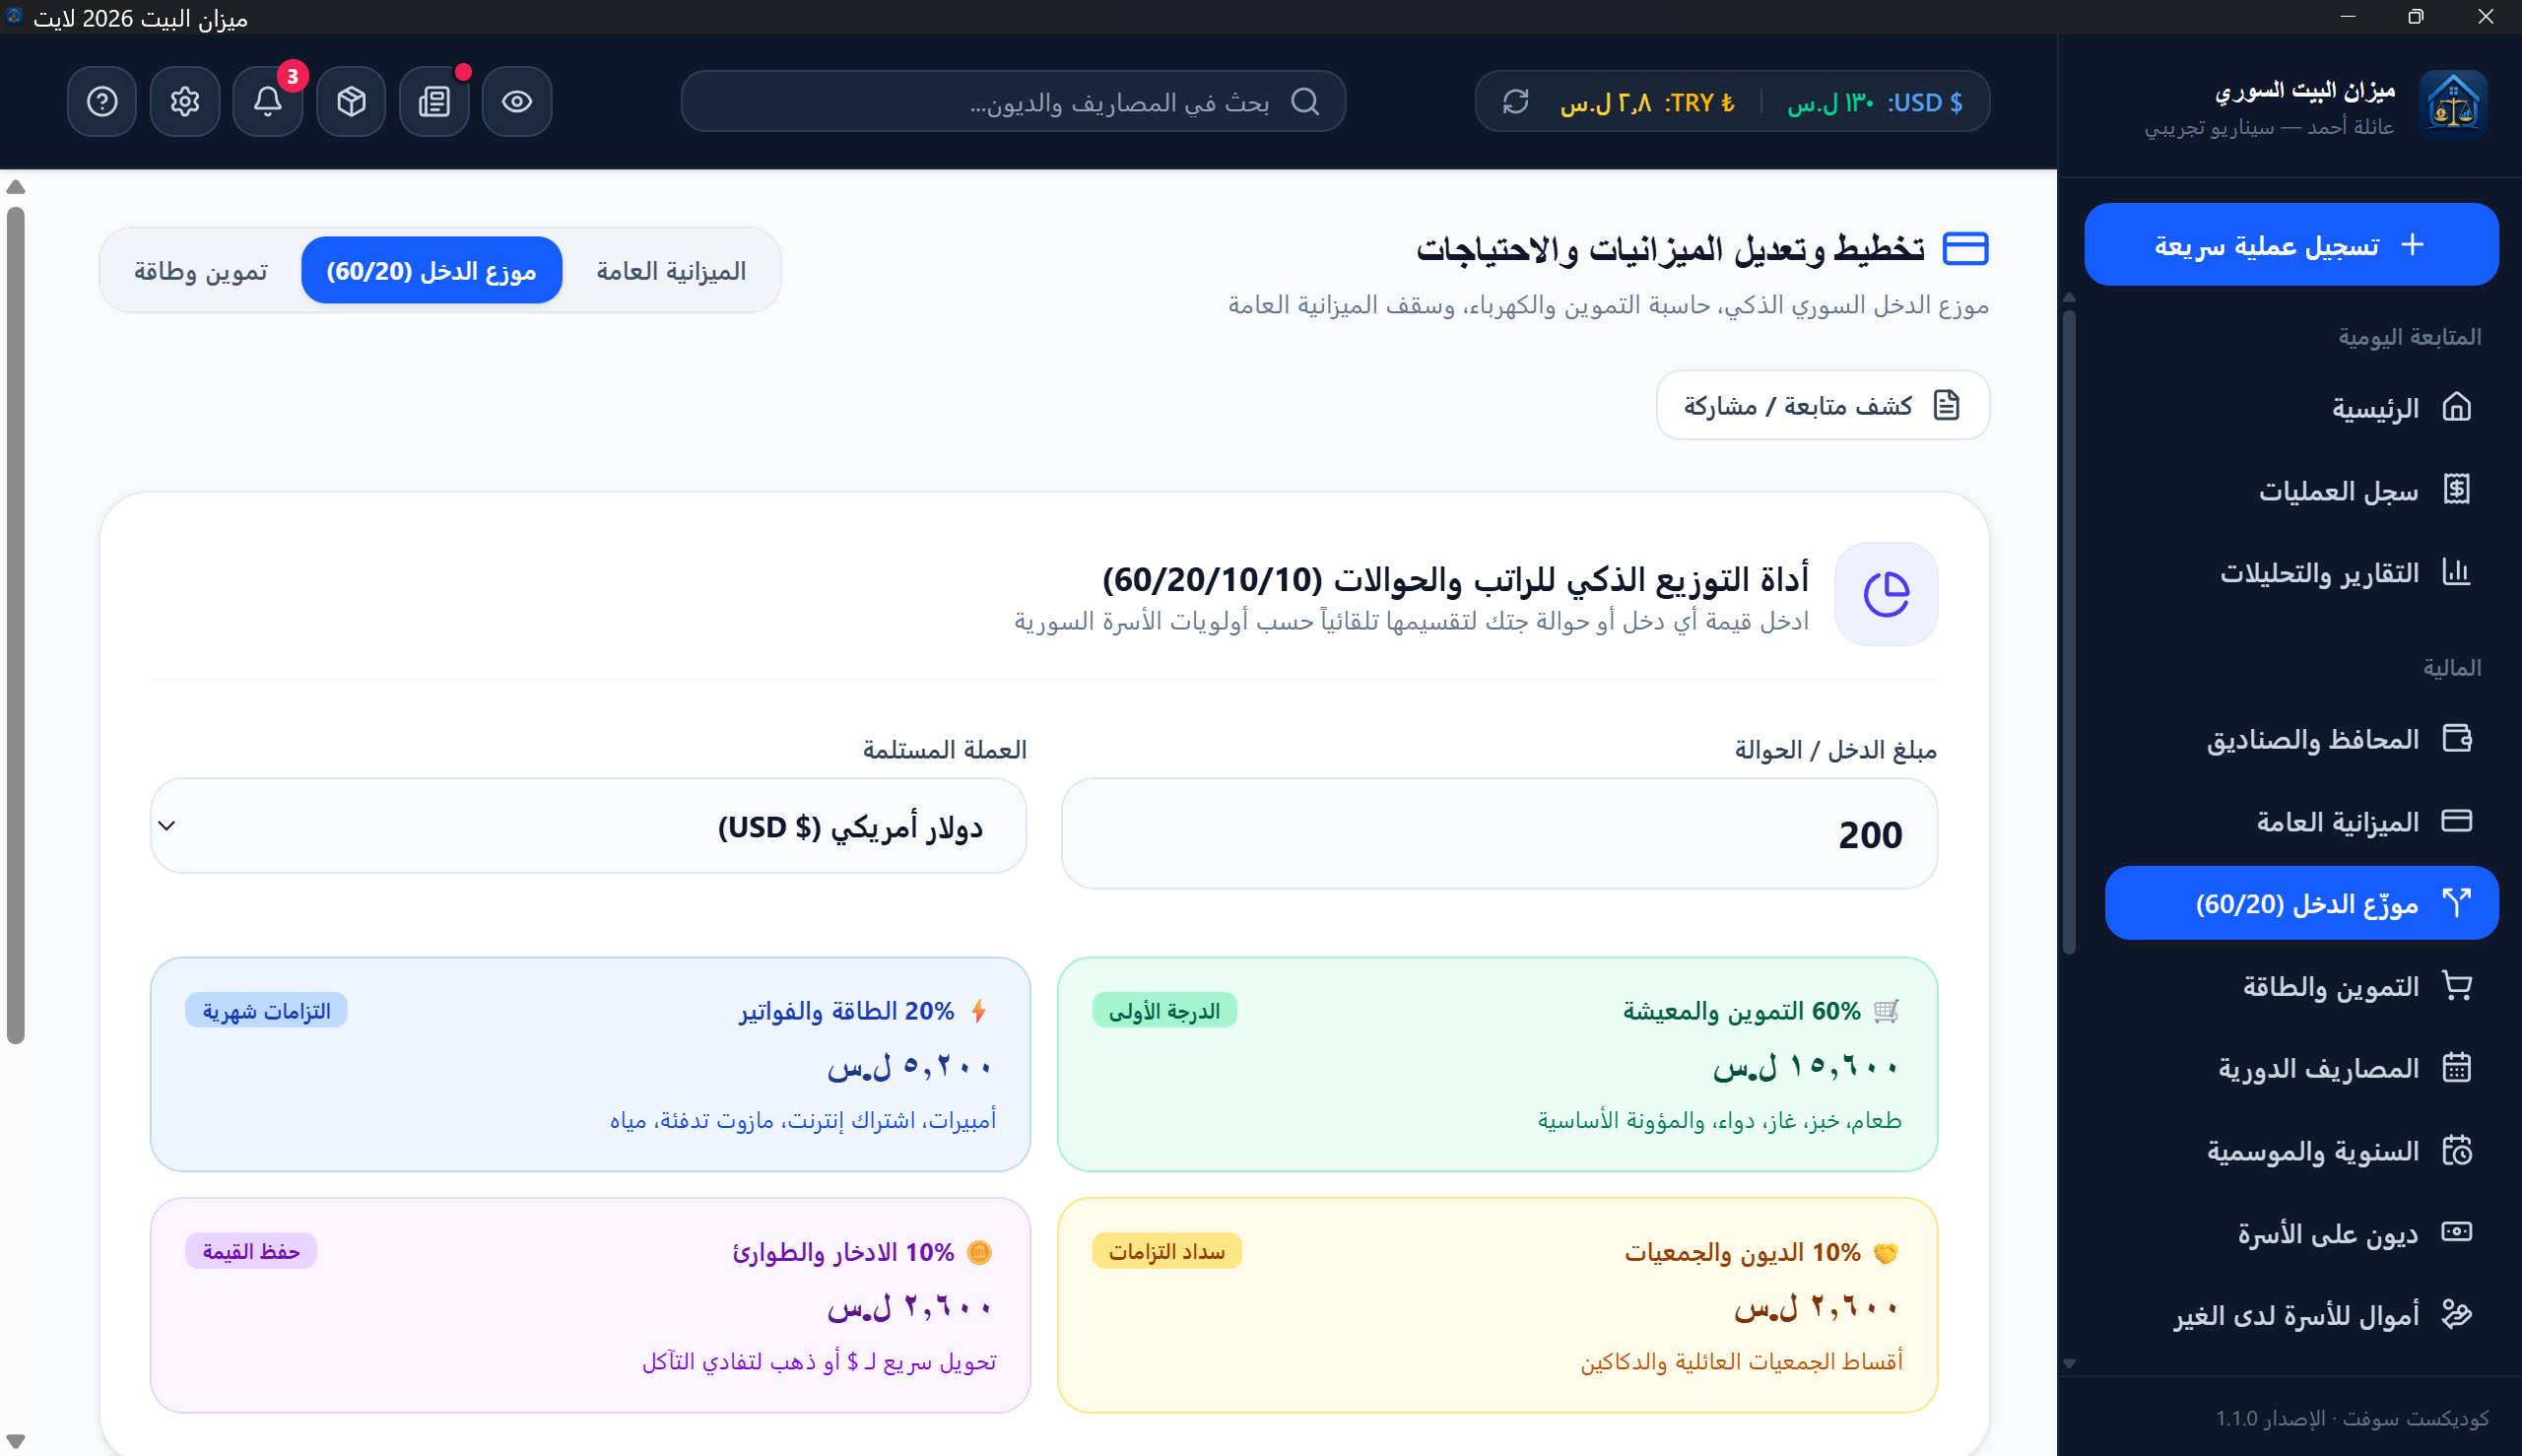2522x1456 pixels.
Task: Click the search magnifier icon
Action: (1305, 101)
